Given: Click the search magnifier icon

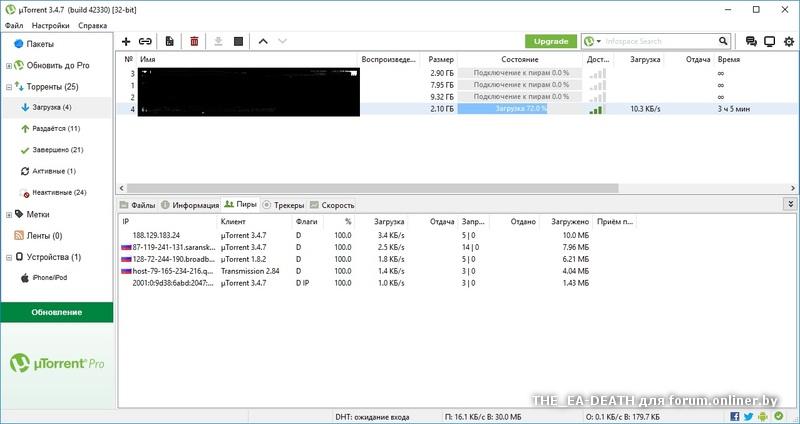Looking at the screenshot, I should pyautogui.click(x=723, y=41).
